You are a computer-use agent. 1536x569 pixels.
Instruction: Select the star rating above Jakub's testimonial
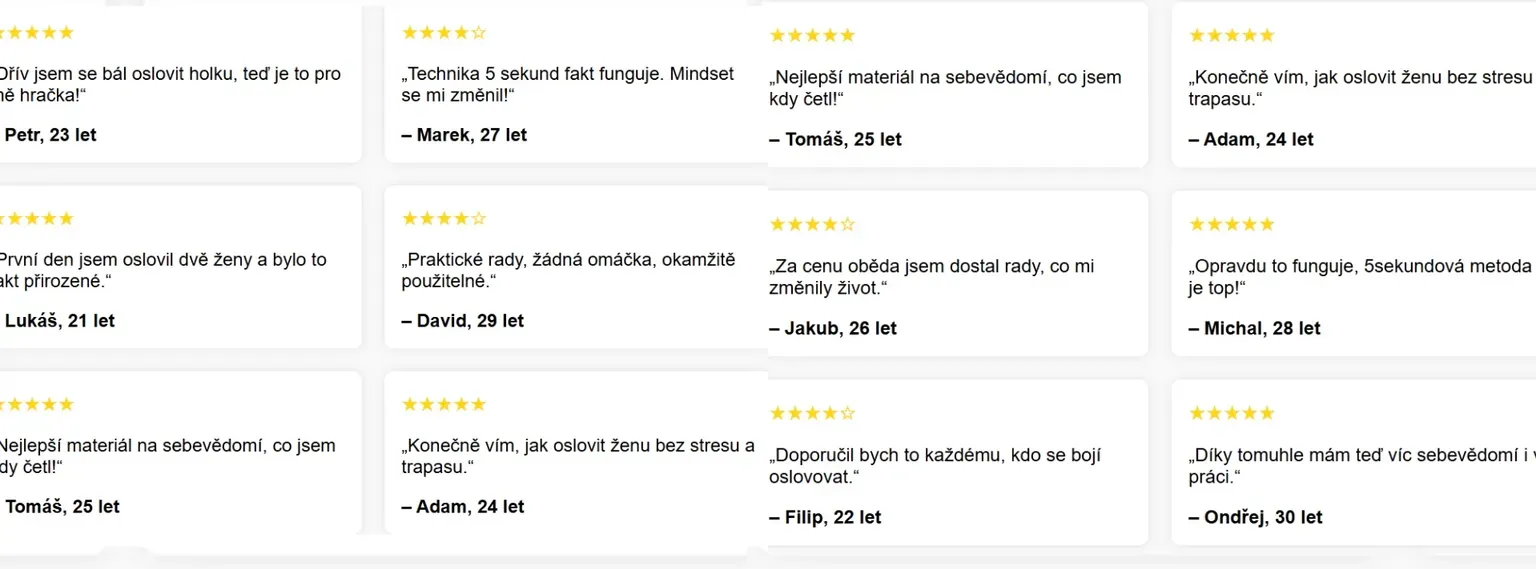tap(811, 225)
